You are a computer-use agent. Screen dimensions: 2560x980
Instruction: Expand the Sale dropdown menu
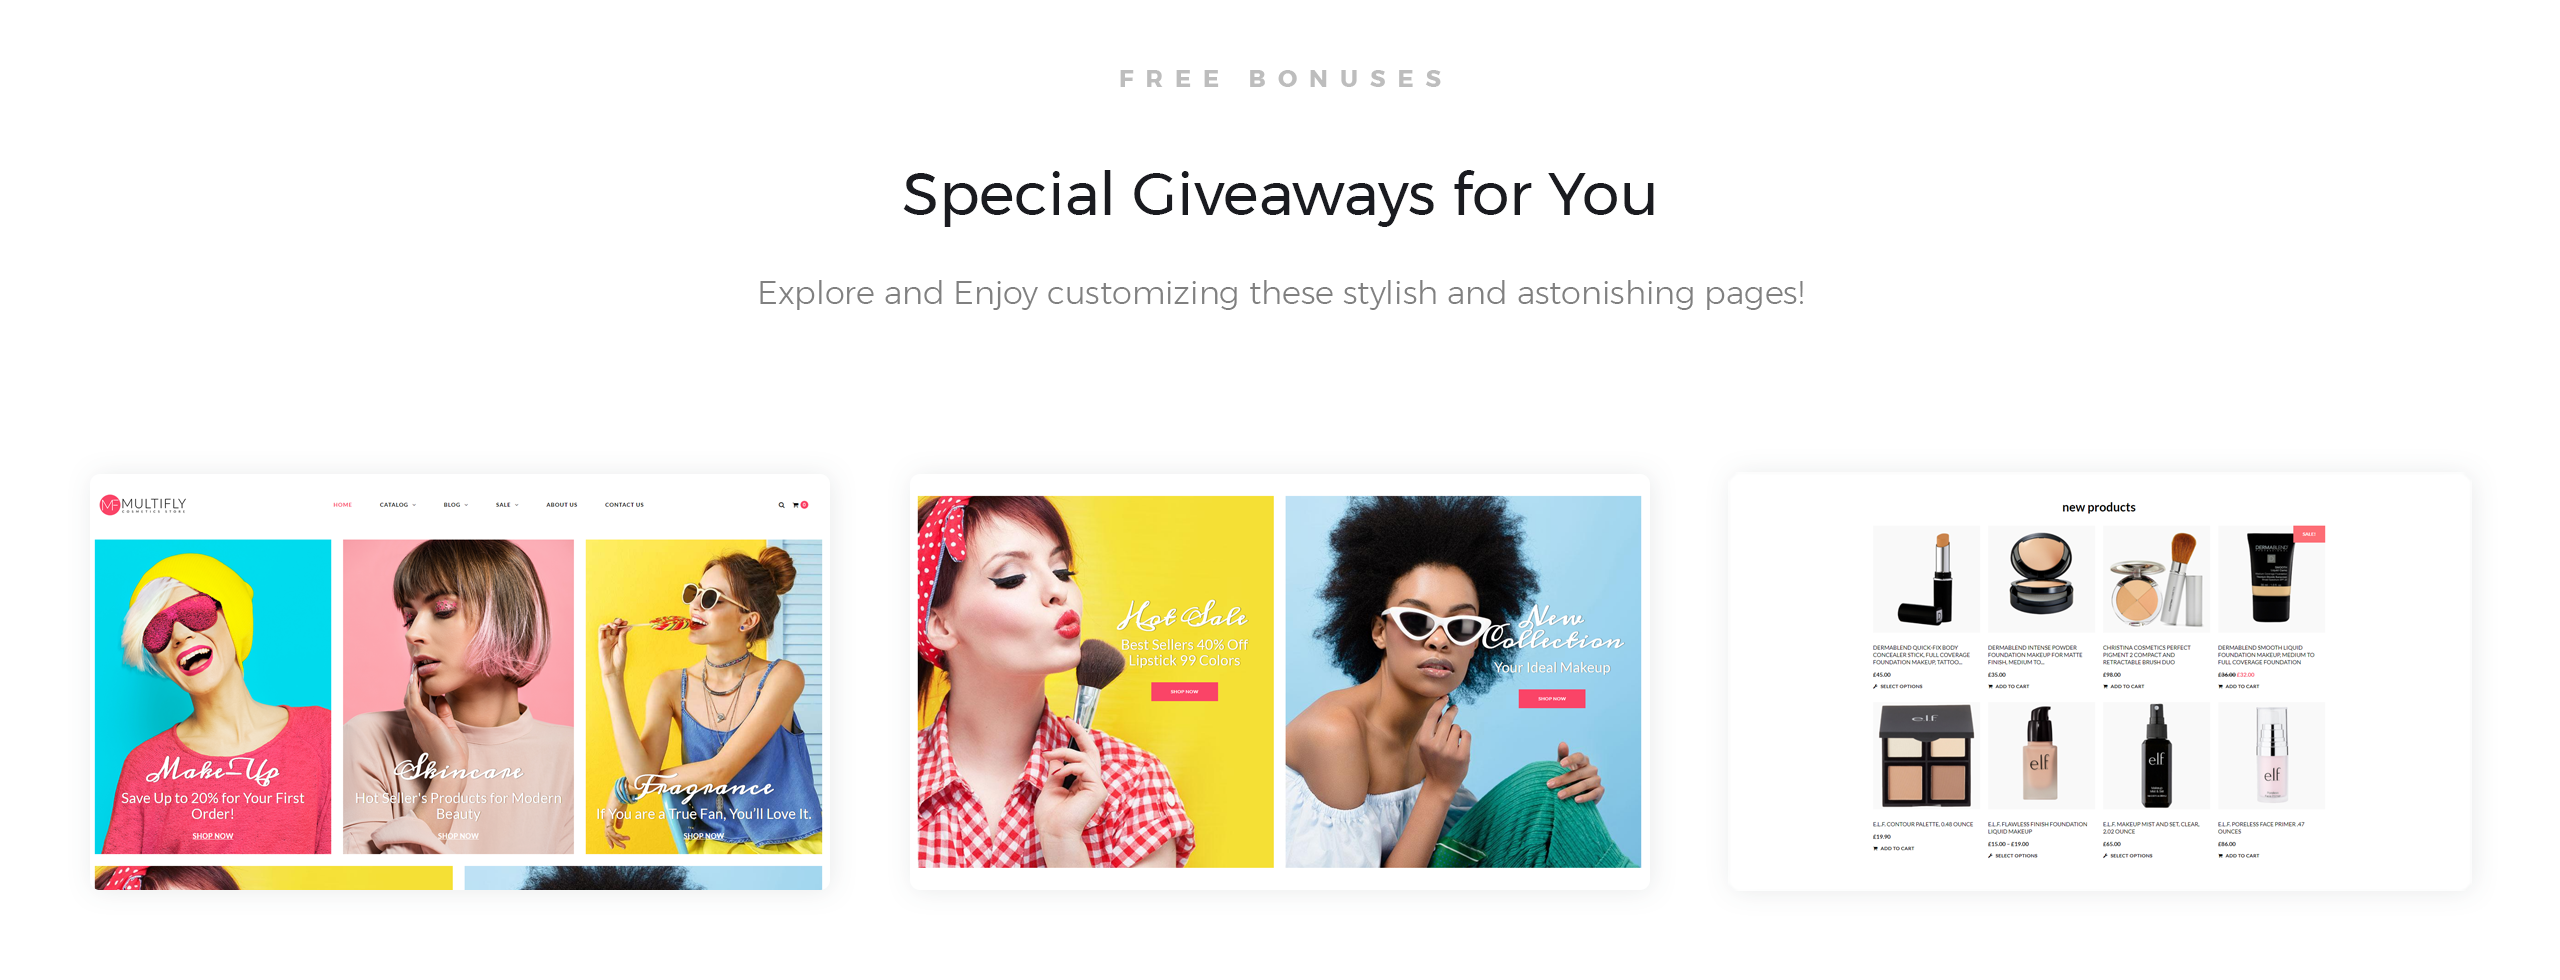507,505
